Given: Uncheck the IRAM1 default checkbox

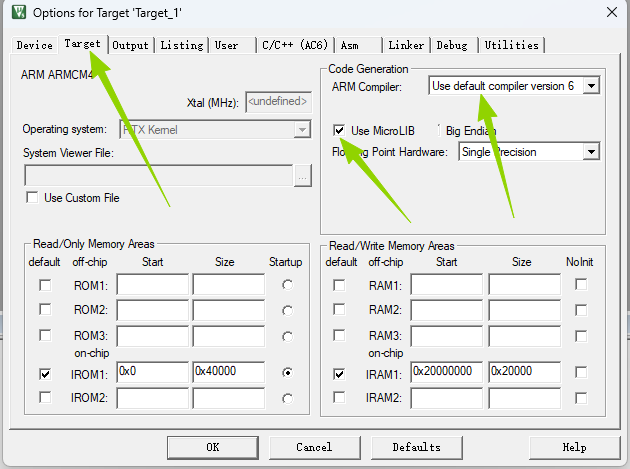Looking at the screenshot, I should 339,374.
